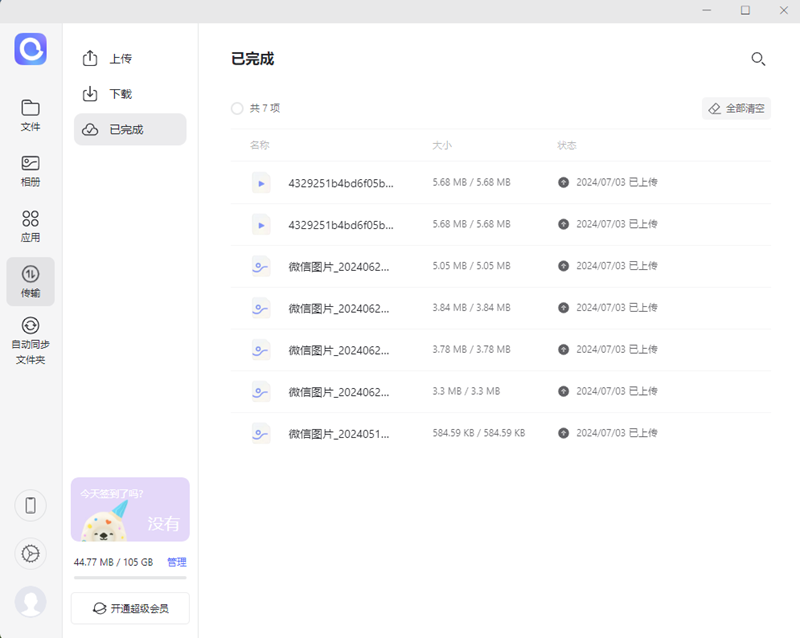
Task: Open the 文件 section in the sidebar
Action: (31, 113)
